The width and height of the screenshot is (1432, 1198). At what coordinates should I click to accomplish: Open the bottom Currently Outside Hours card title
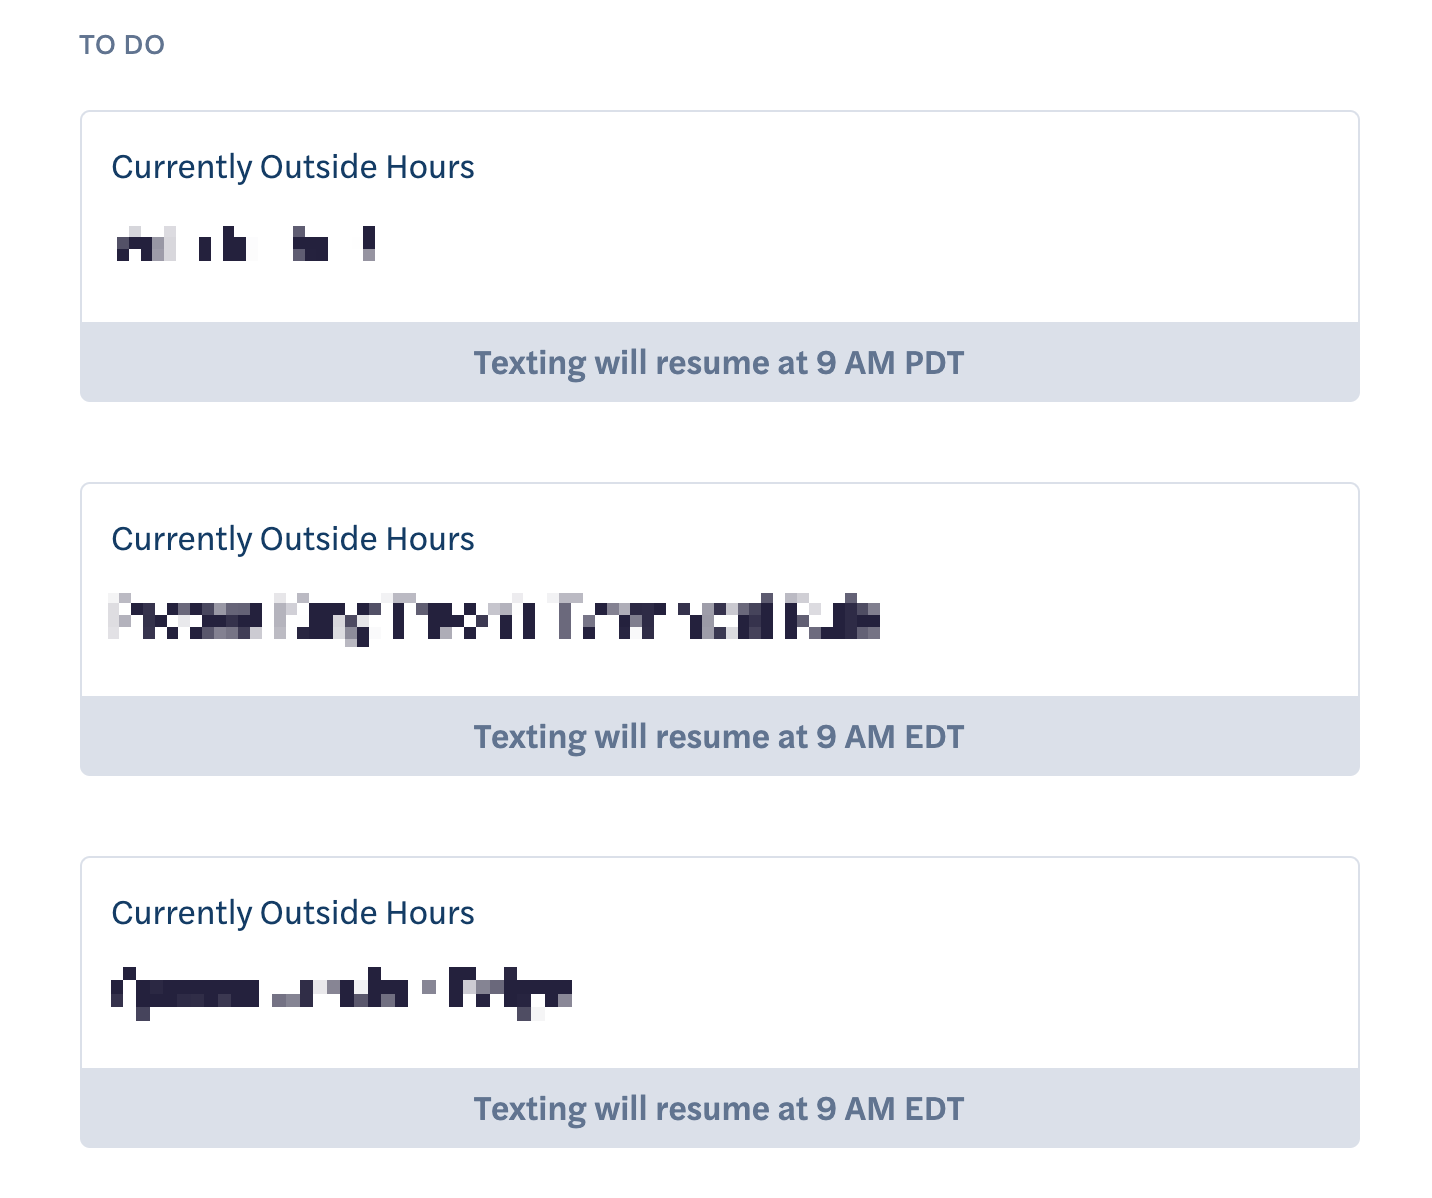tap(293, 913)
